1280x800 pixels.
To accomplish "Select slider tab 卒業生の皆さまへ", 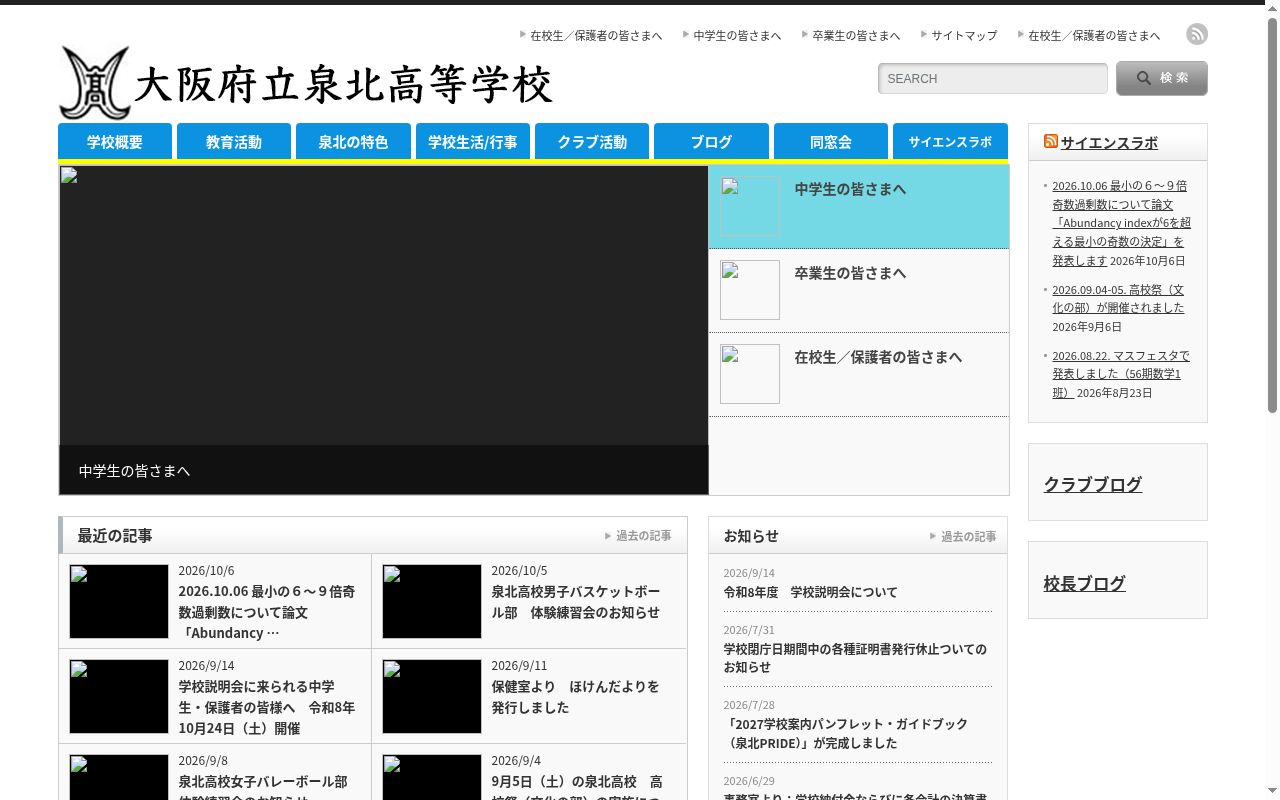I will point(859,291).
